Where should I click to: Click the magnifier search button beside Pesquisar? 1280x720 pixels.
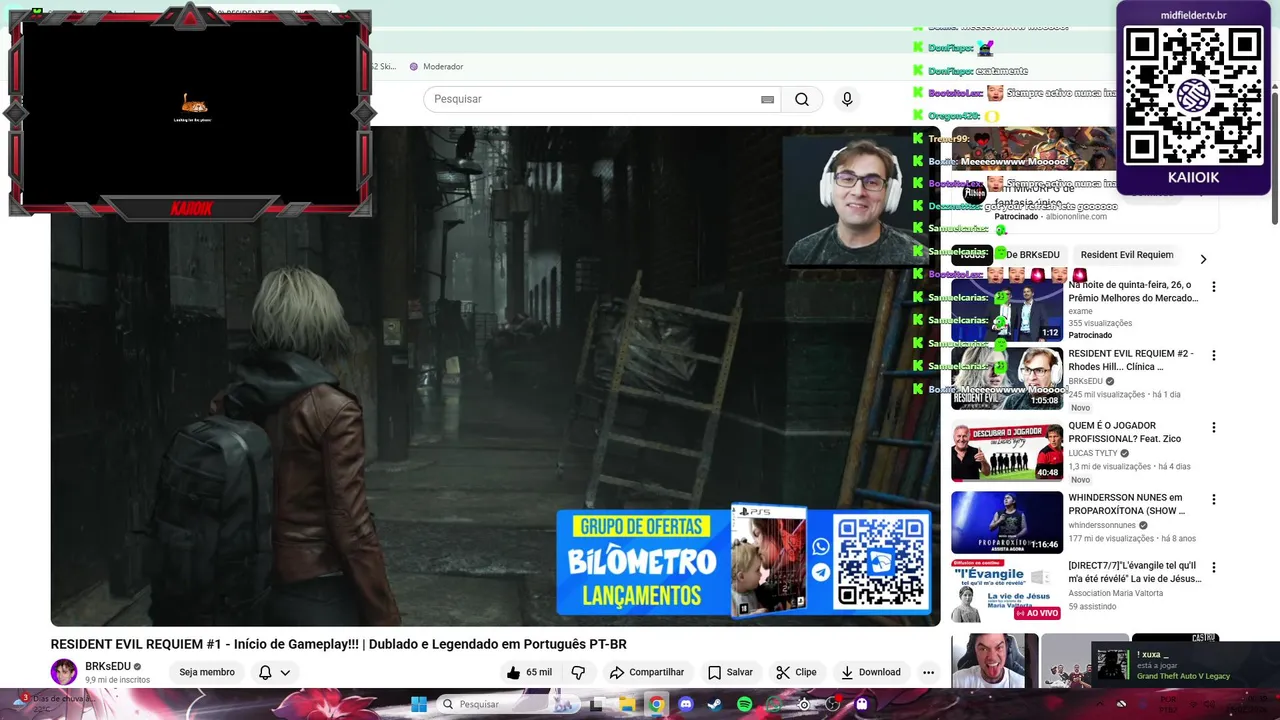801,99
